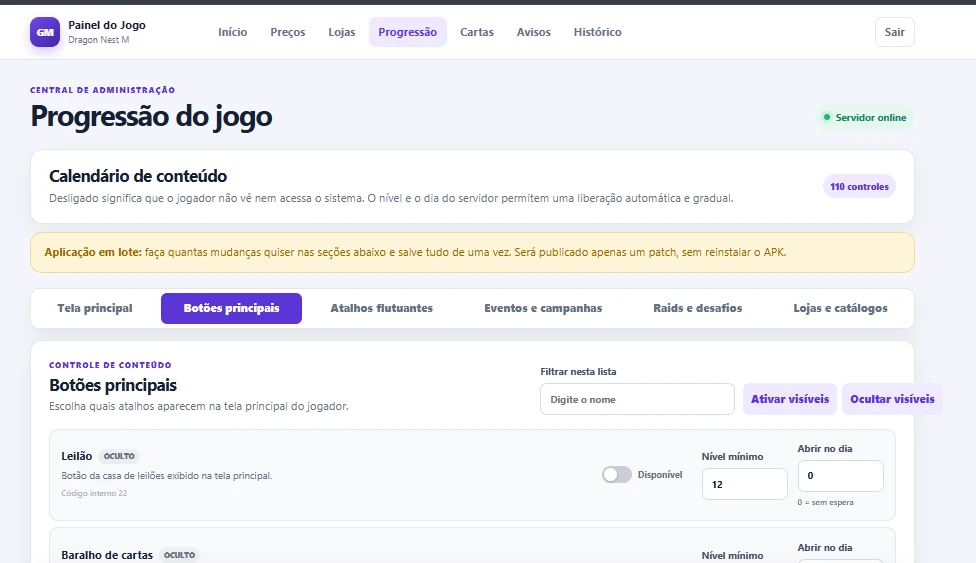Viewport: 976px width, 563px height.
Task: Show the Lojas e catálogos tab
Action: (x=840, y=308)
